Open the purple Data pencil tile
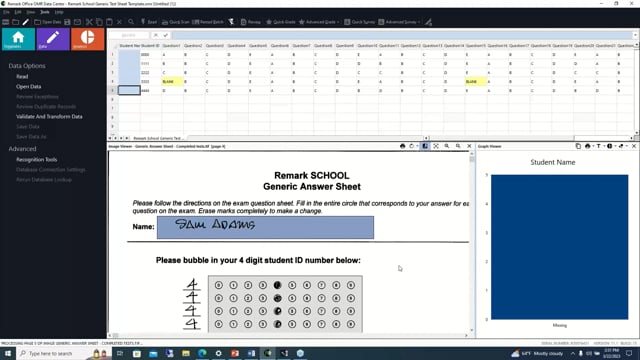 coord(53,39)
